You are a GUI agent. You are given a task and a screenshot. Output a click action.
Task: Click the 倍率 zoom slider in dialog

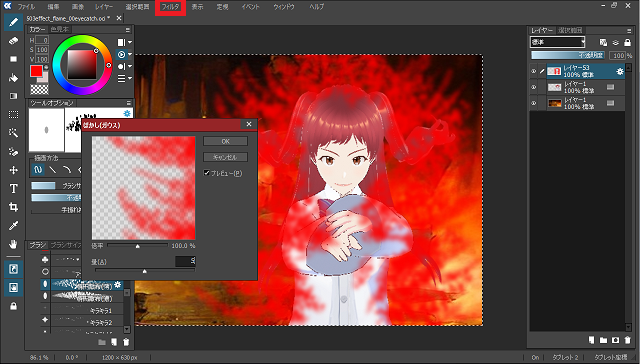pos(138,246)
